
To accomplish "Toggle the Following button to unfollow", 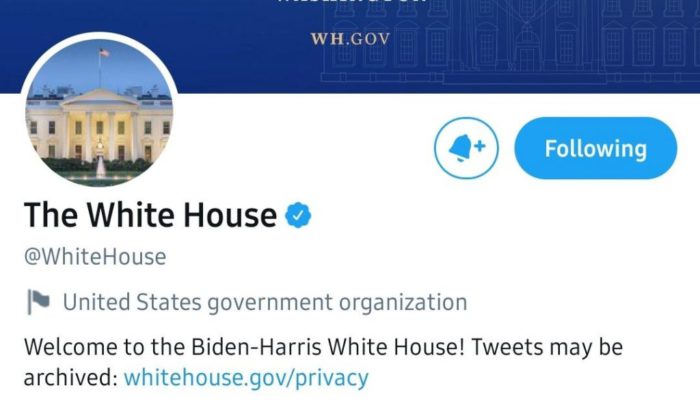I will [x=595, y=149].
